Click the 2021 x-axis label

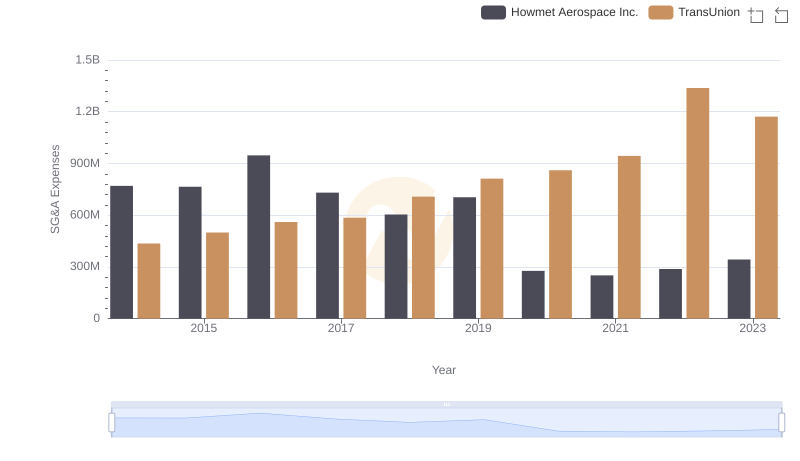[615, 328]
